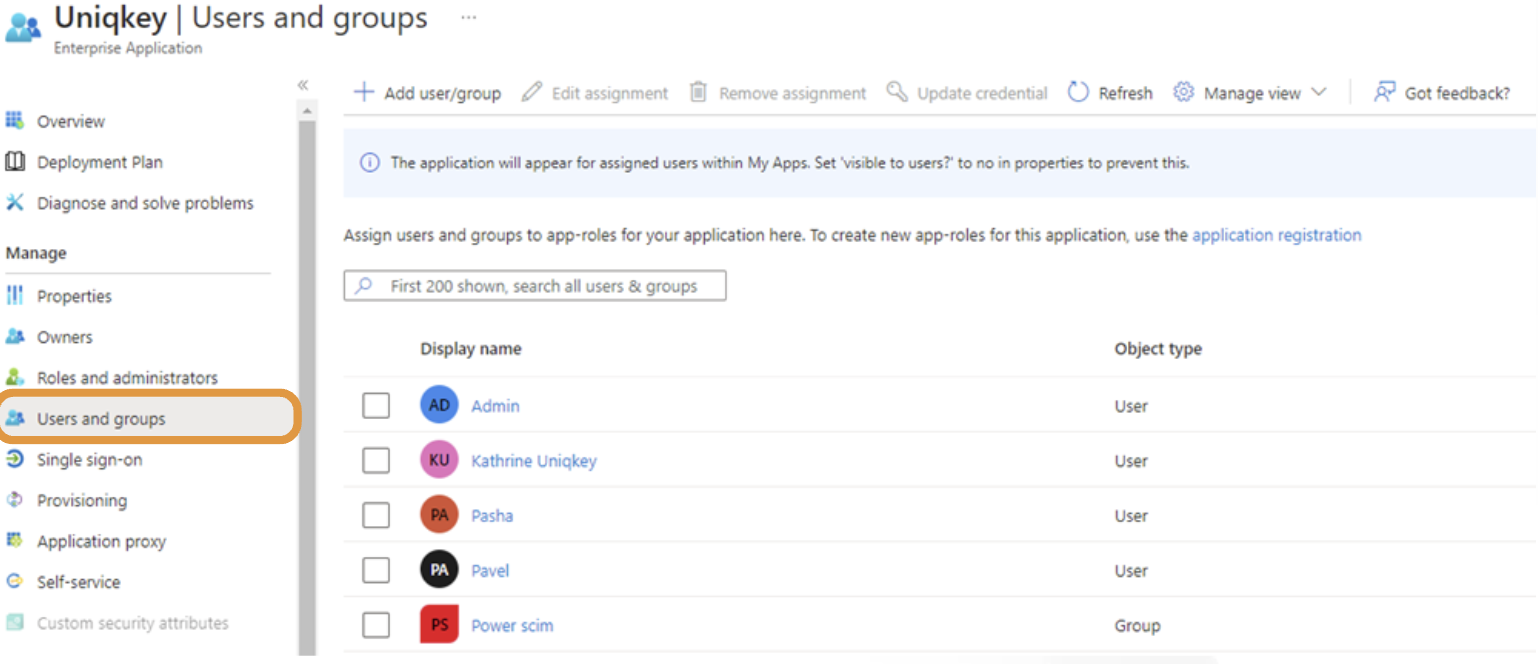Check the box for Admin user
This screenshot has height=664, width=1538.
point(376,405)
